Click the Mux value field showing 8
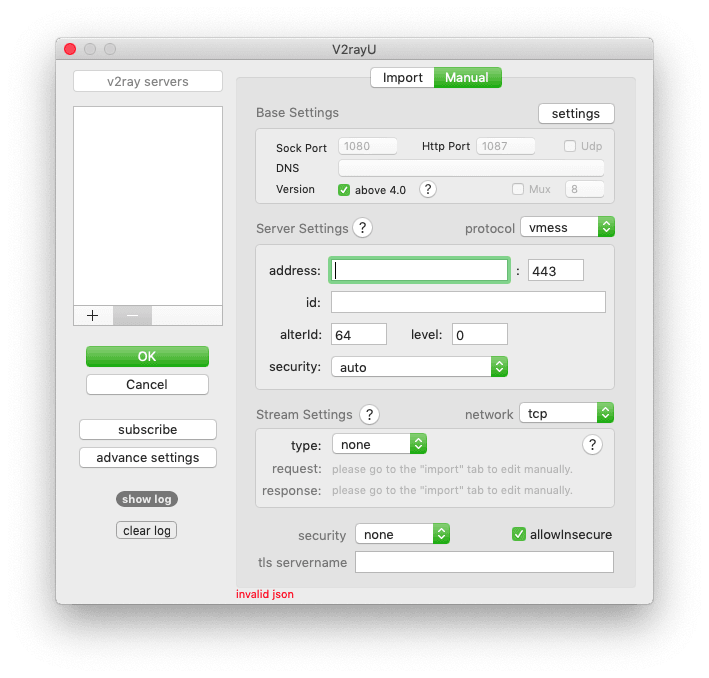Viewport: 709px width, 678px height. coord(585,189)
